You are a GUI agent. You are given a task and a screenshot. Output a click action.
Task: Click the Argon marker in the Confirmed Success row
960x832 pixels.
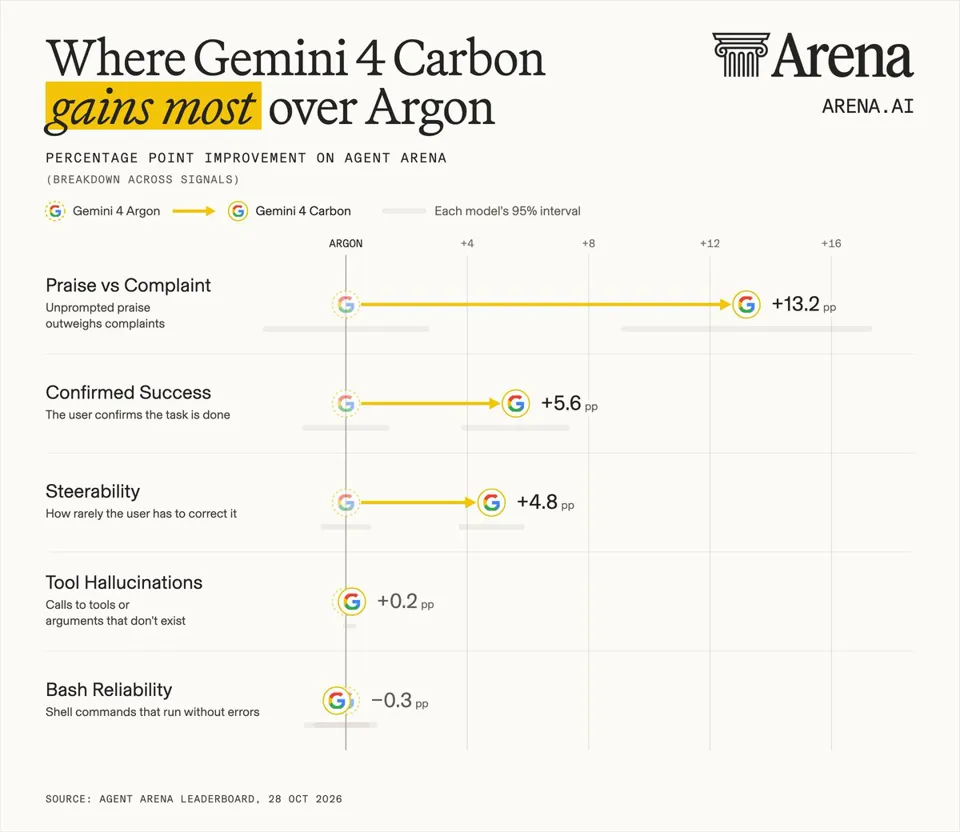coord(346,403)
